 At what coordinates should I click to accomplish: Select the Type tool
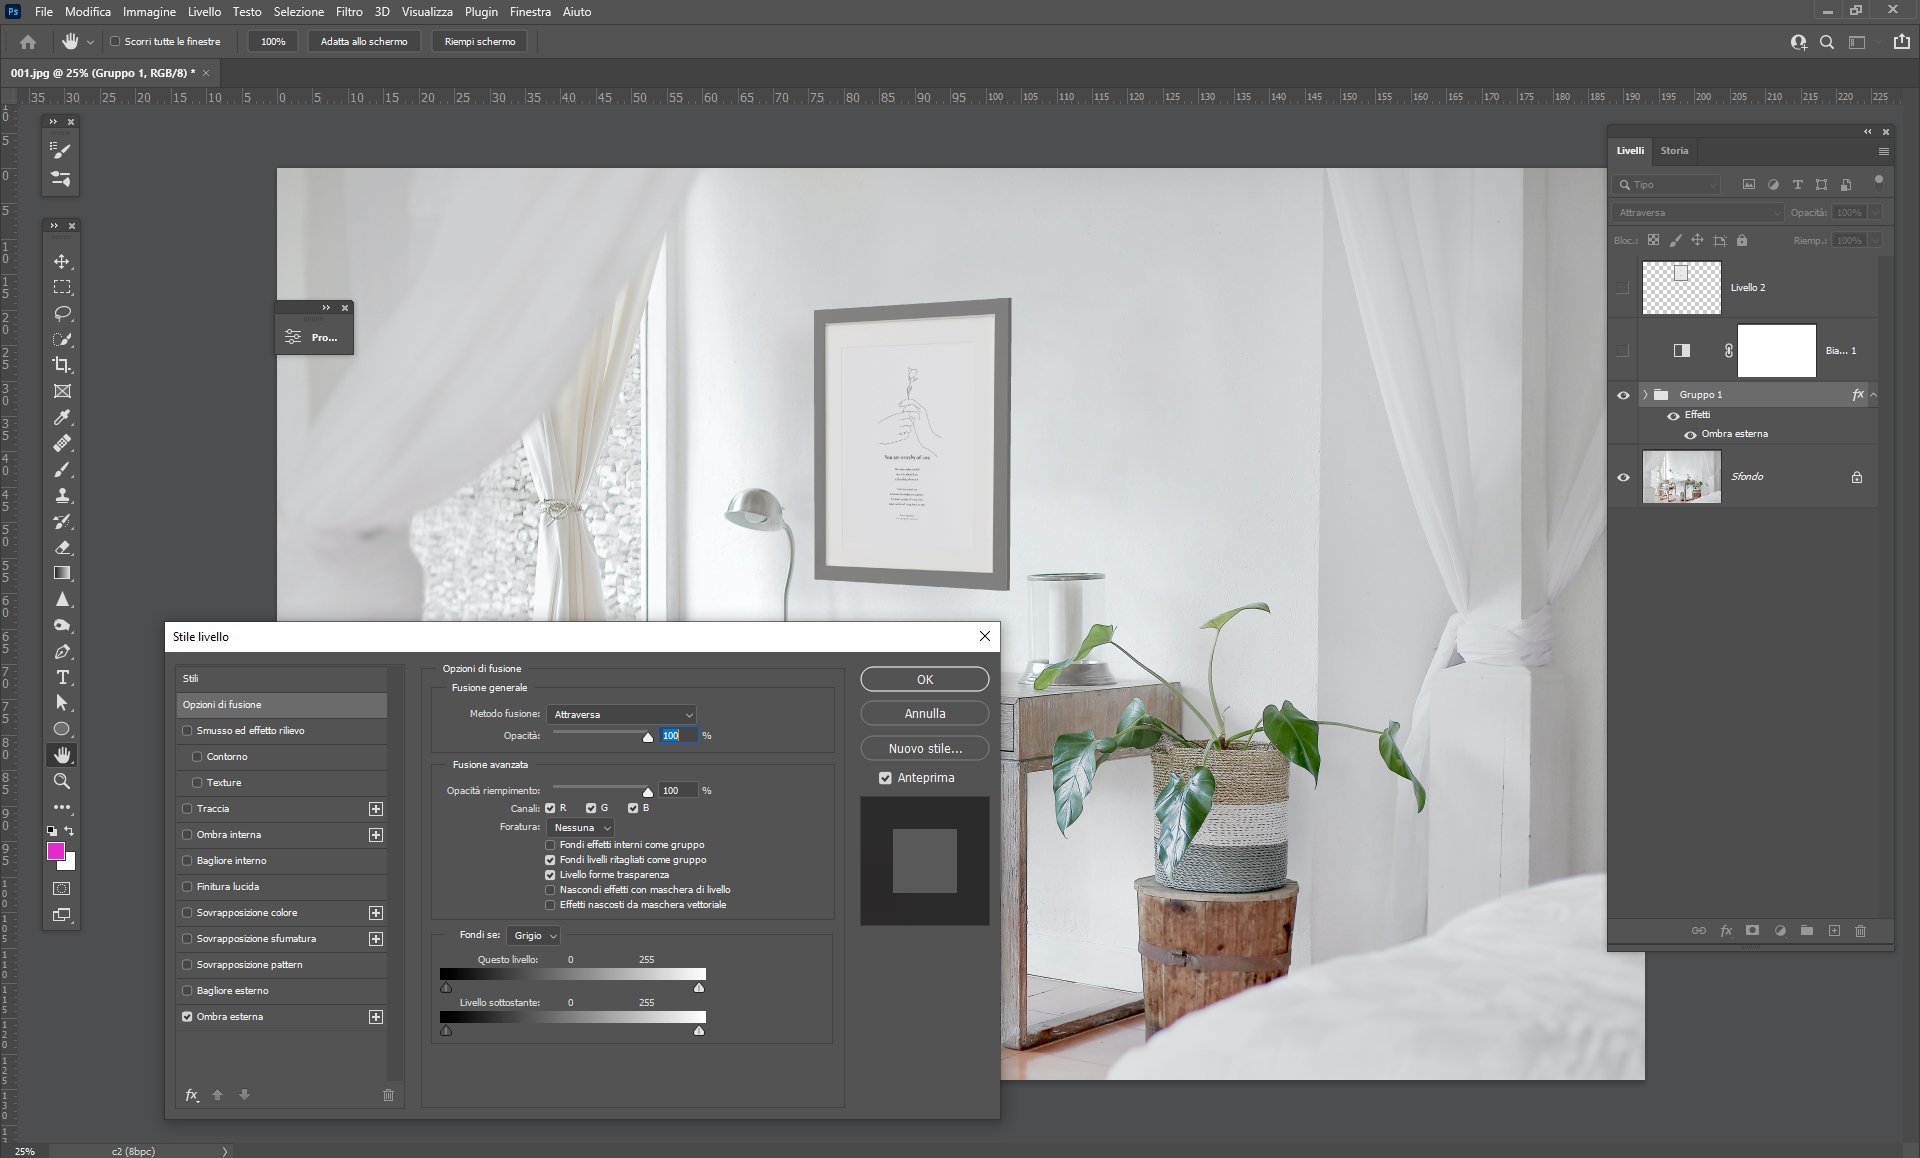(x=62, y=677)
